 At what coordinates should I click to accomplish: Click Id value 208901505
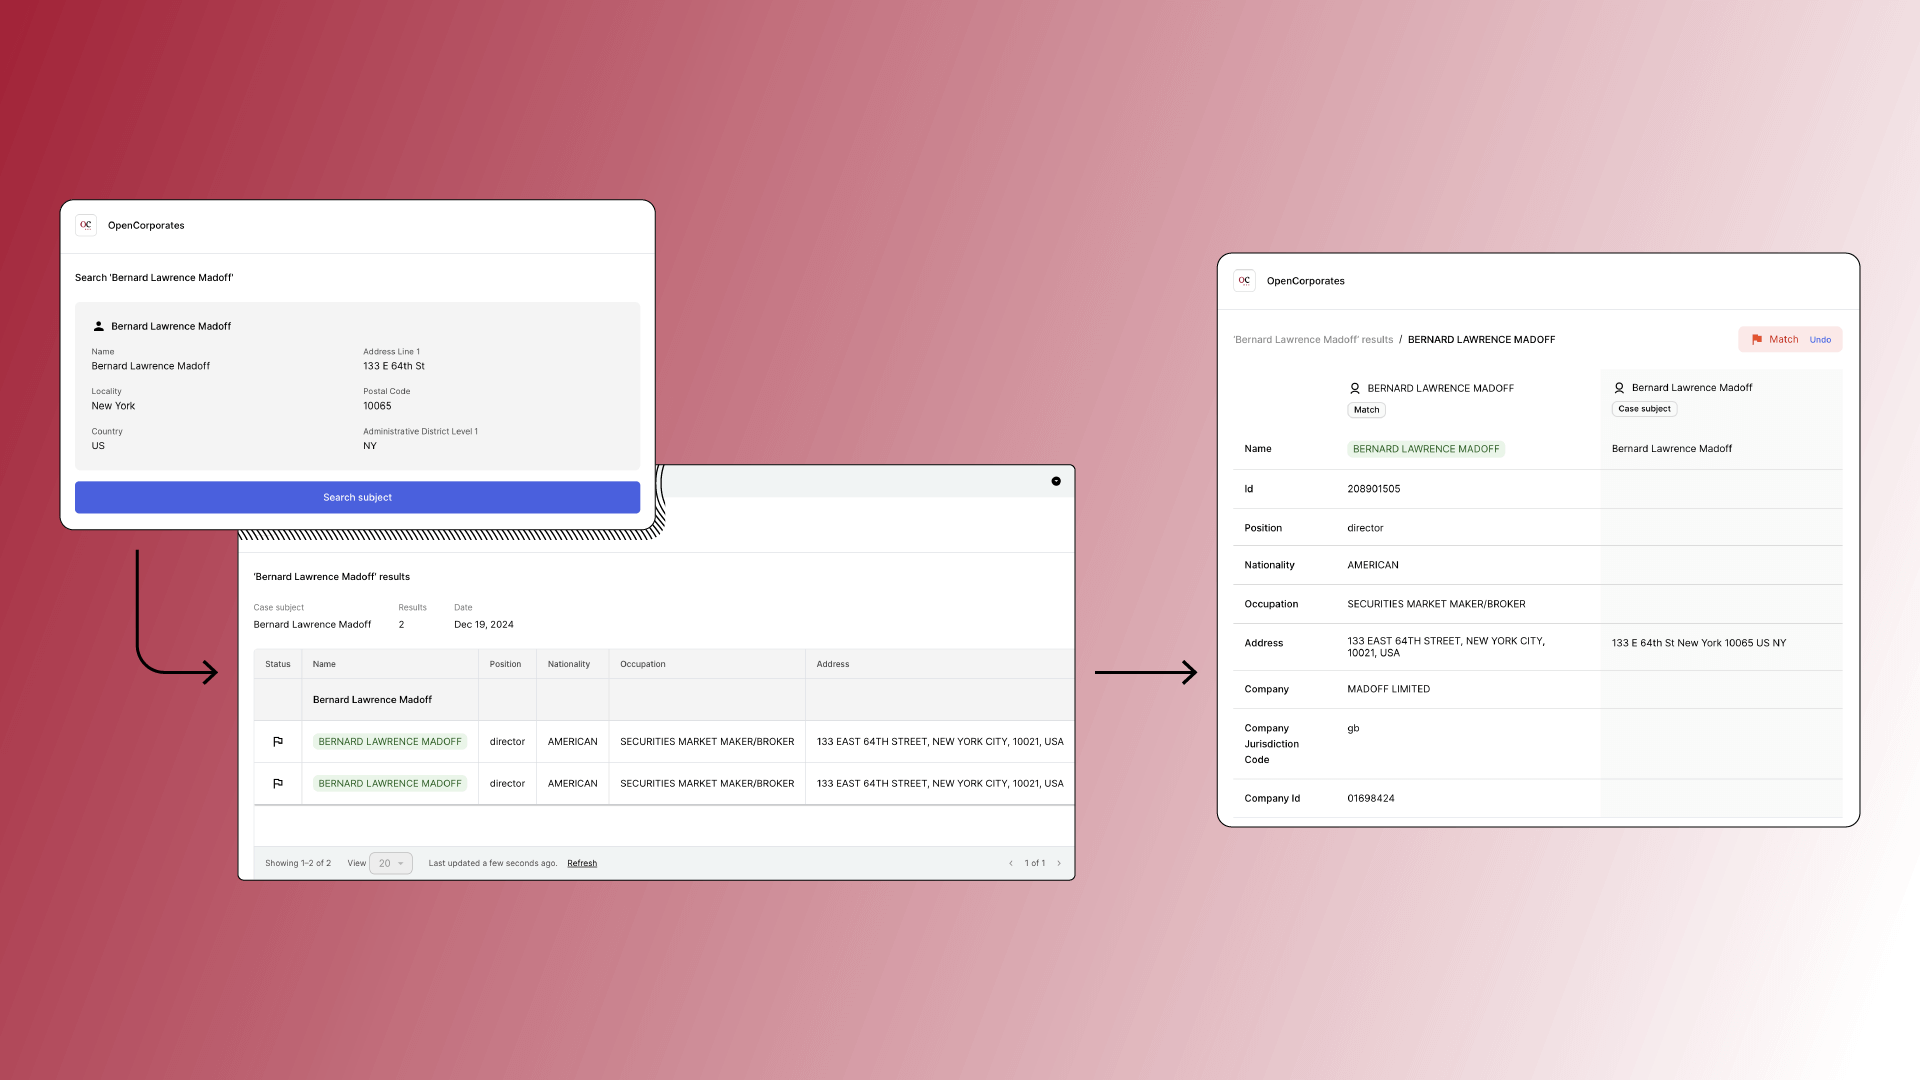click(x=1374, y=489)
